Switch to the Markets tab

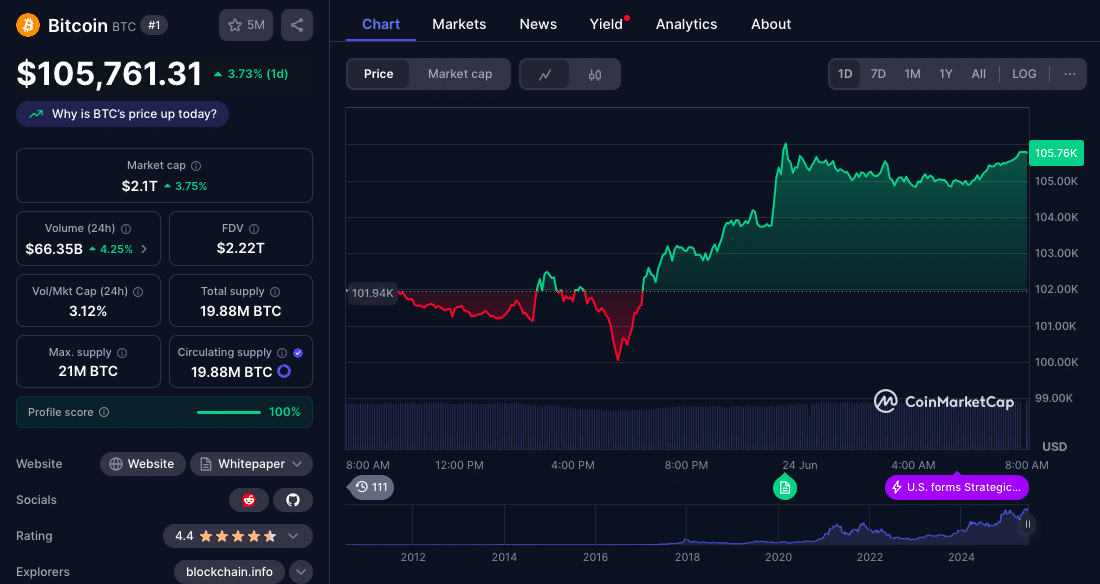tap(459, 24)
